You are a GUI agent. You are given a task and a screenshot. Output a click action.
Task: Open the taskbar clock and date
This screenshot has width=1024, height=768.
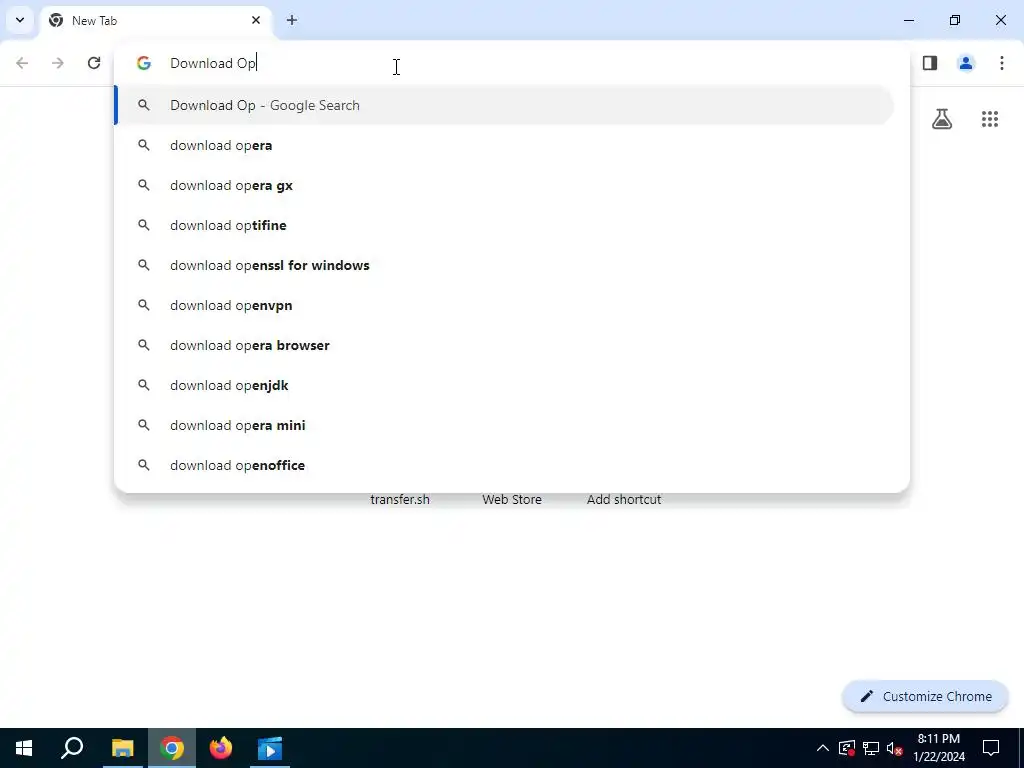(939, 748)
